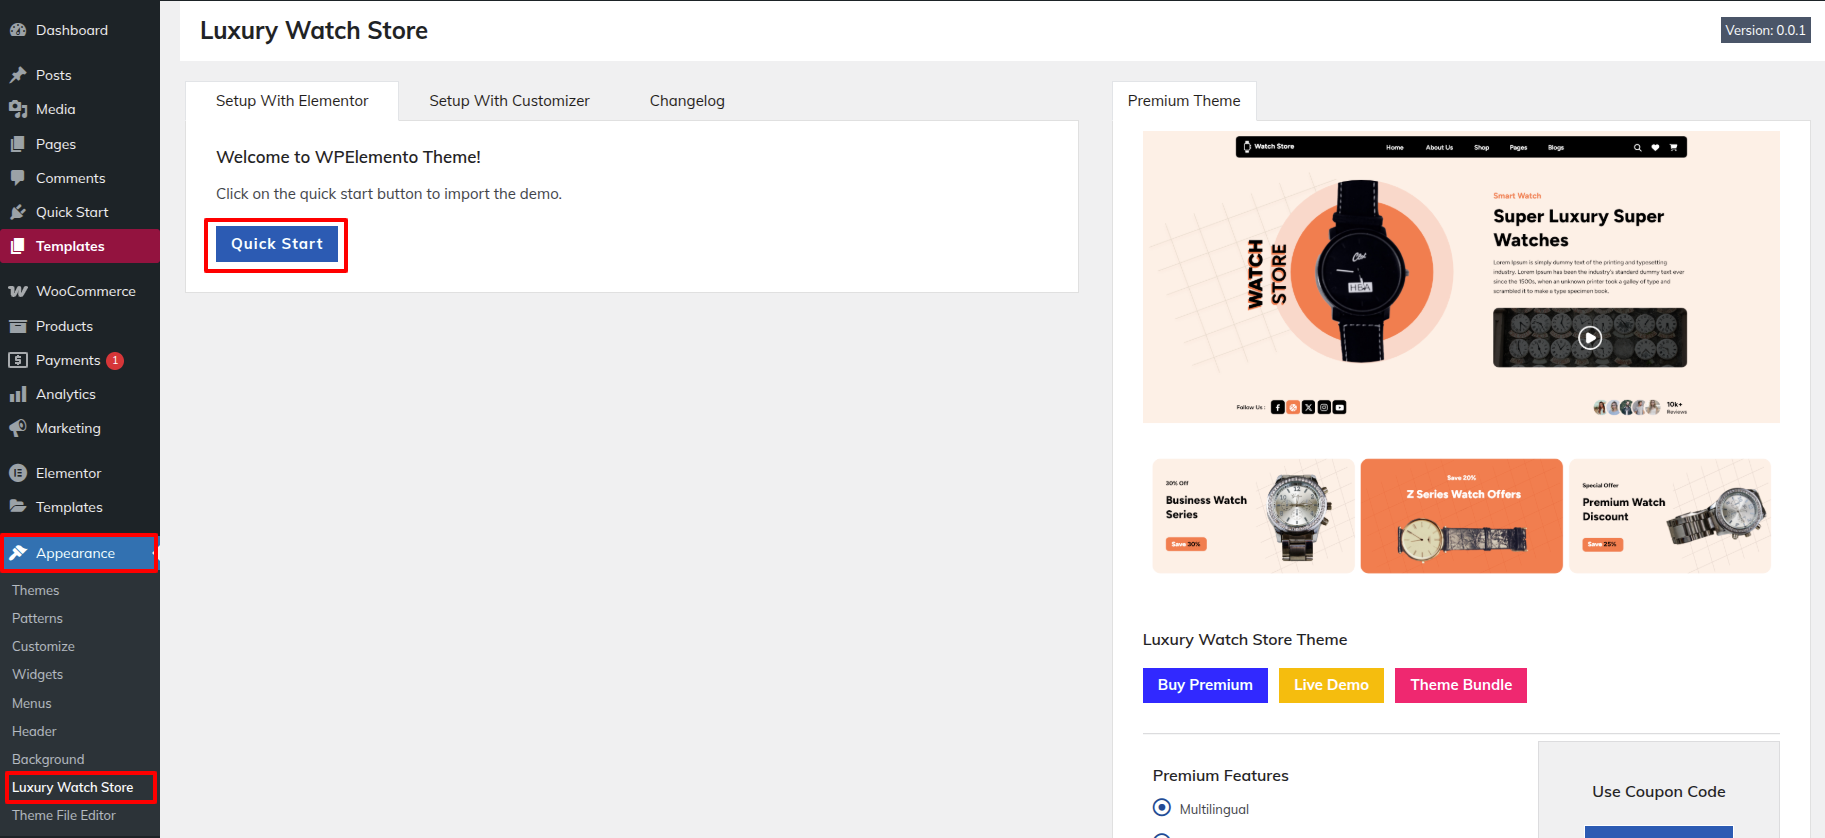Click the Pages icon in sidebar

(x=18, y=144)
